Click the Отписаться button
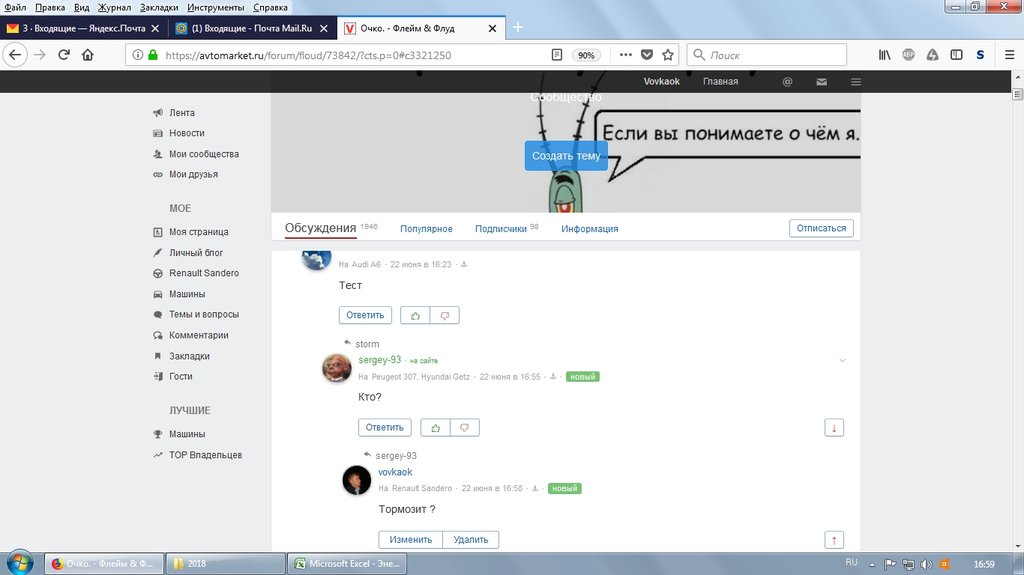 pyautogui.click(x=821, y=228)
